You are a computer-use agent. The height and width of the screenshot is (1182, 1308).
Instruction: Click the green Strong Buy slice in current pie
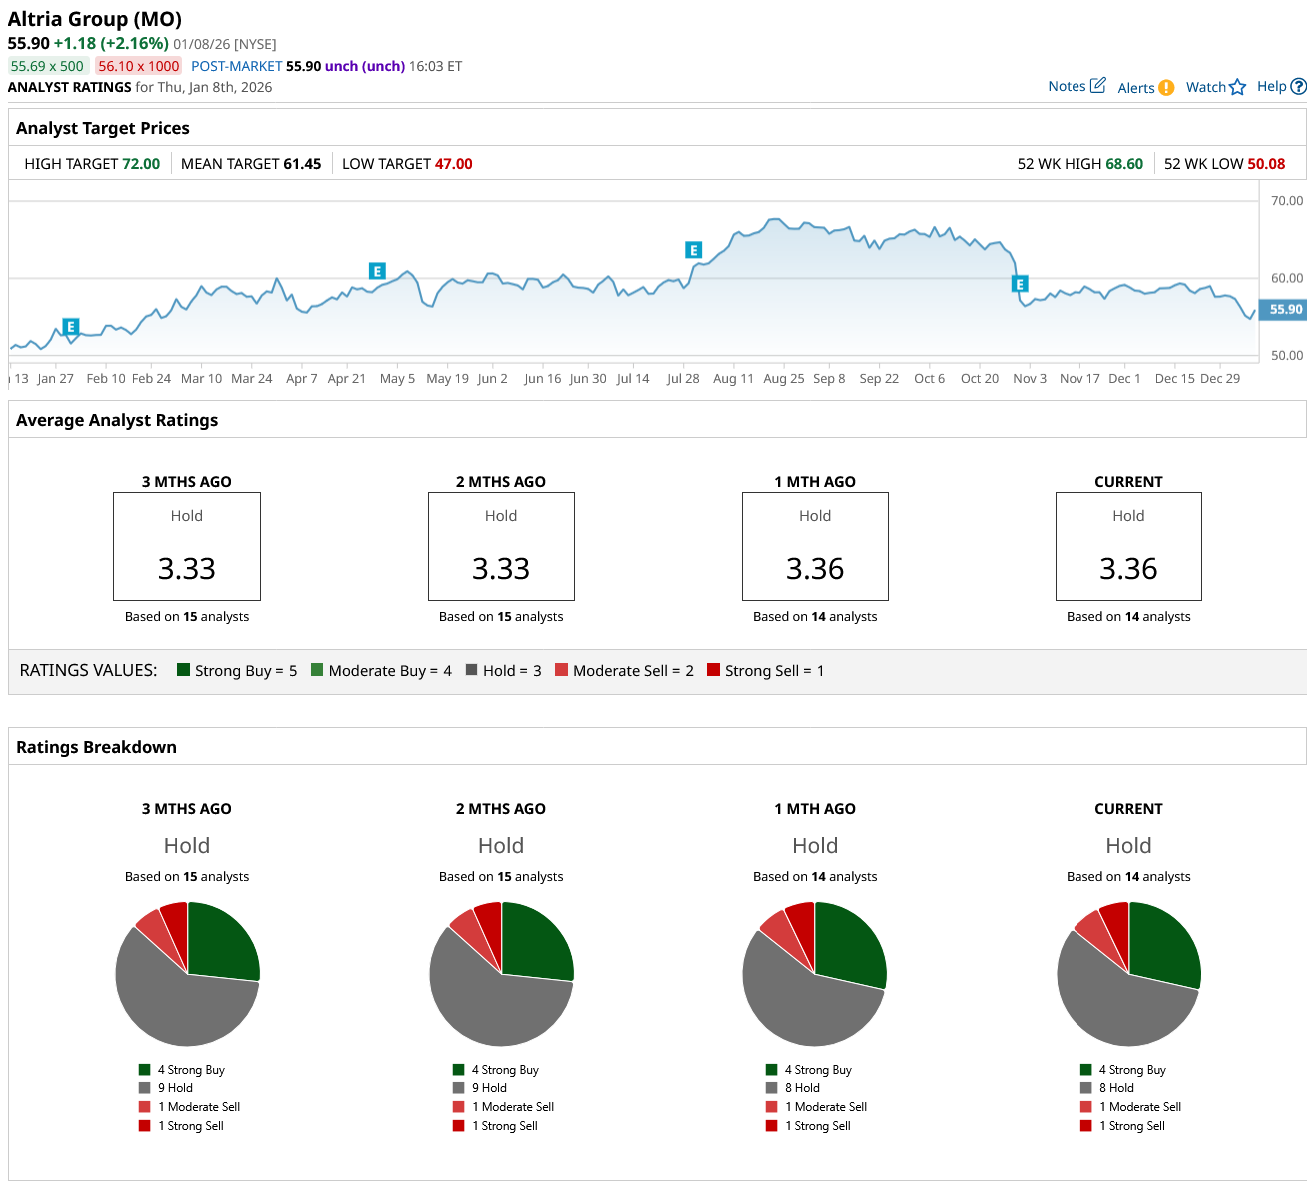(x=1163, y=943)
